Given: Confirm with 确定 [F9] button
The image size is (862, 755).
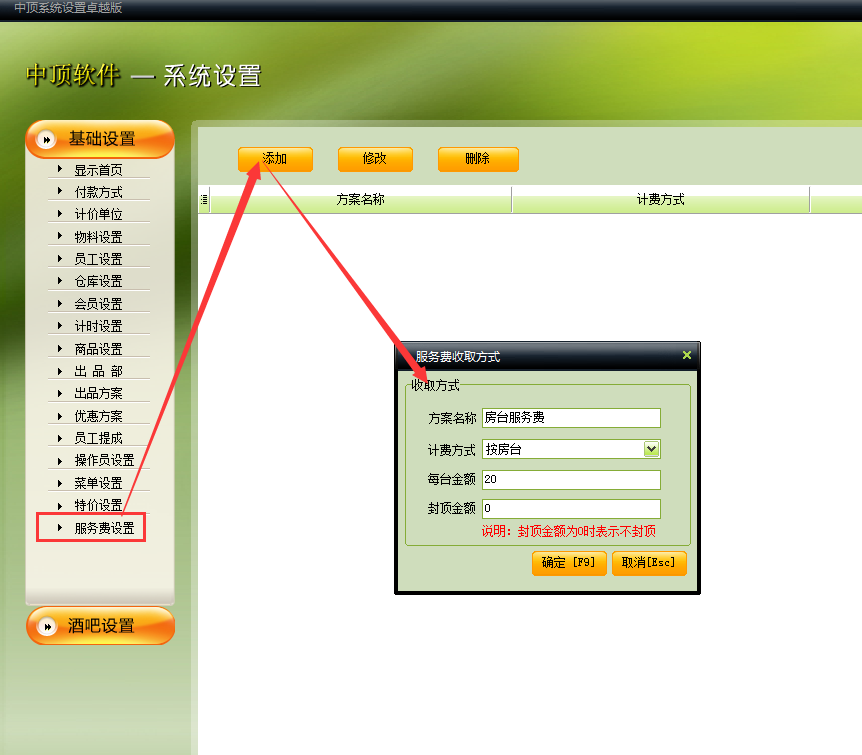Looking at the screenshot, I should tap(569, 563).
